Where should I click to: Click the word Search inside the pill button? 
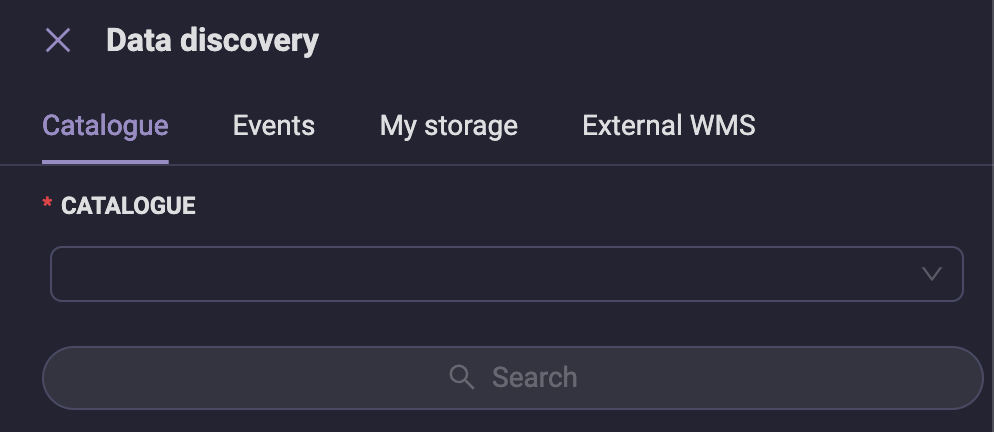click(x=534, y=378)
